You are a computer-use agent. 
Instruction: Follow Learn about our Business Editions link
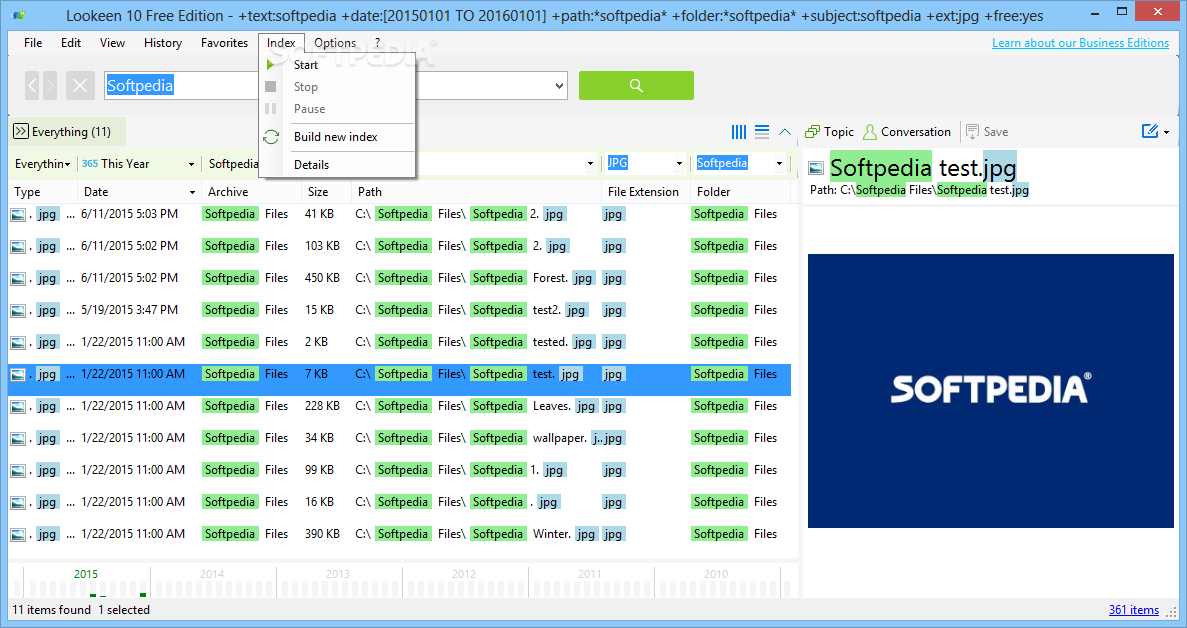[x=1080, y=43]
